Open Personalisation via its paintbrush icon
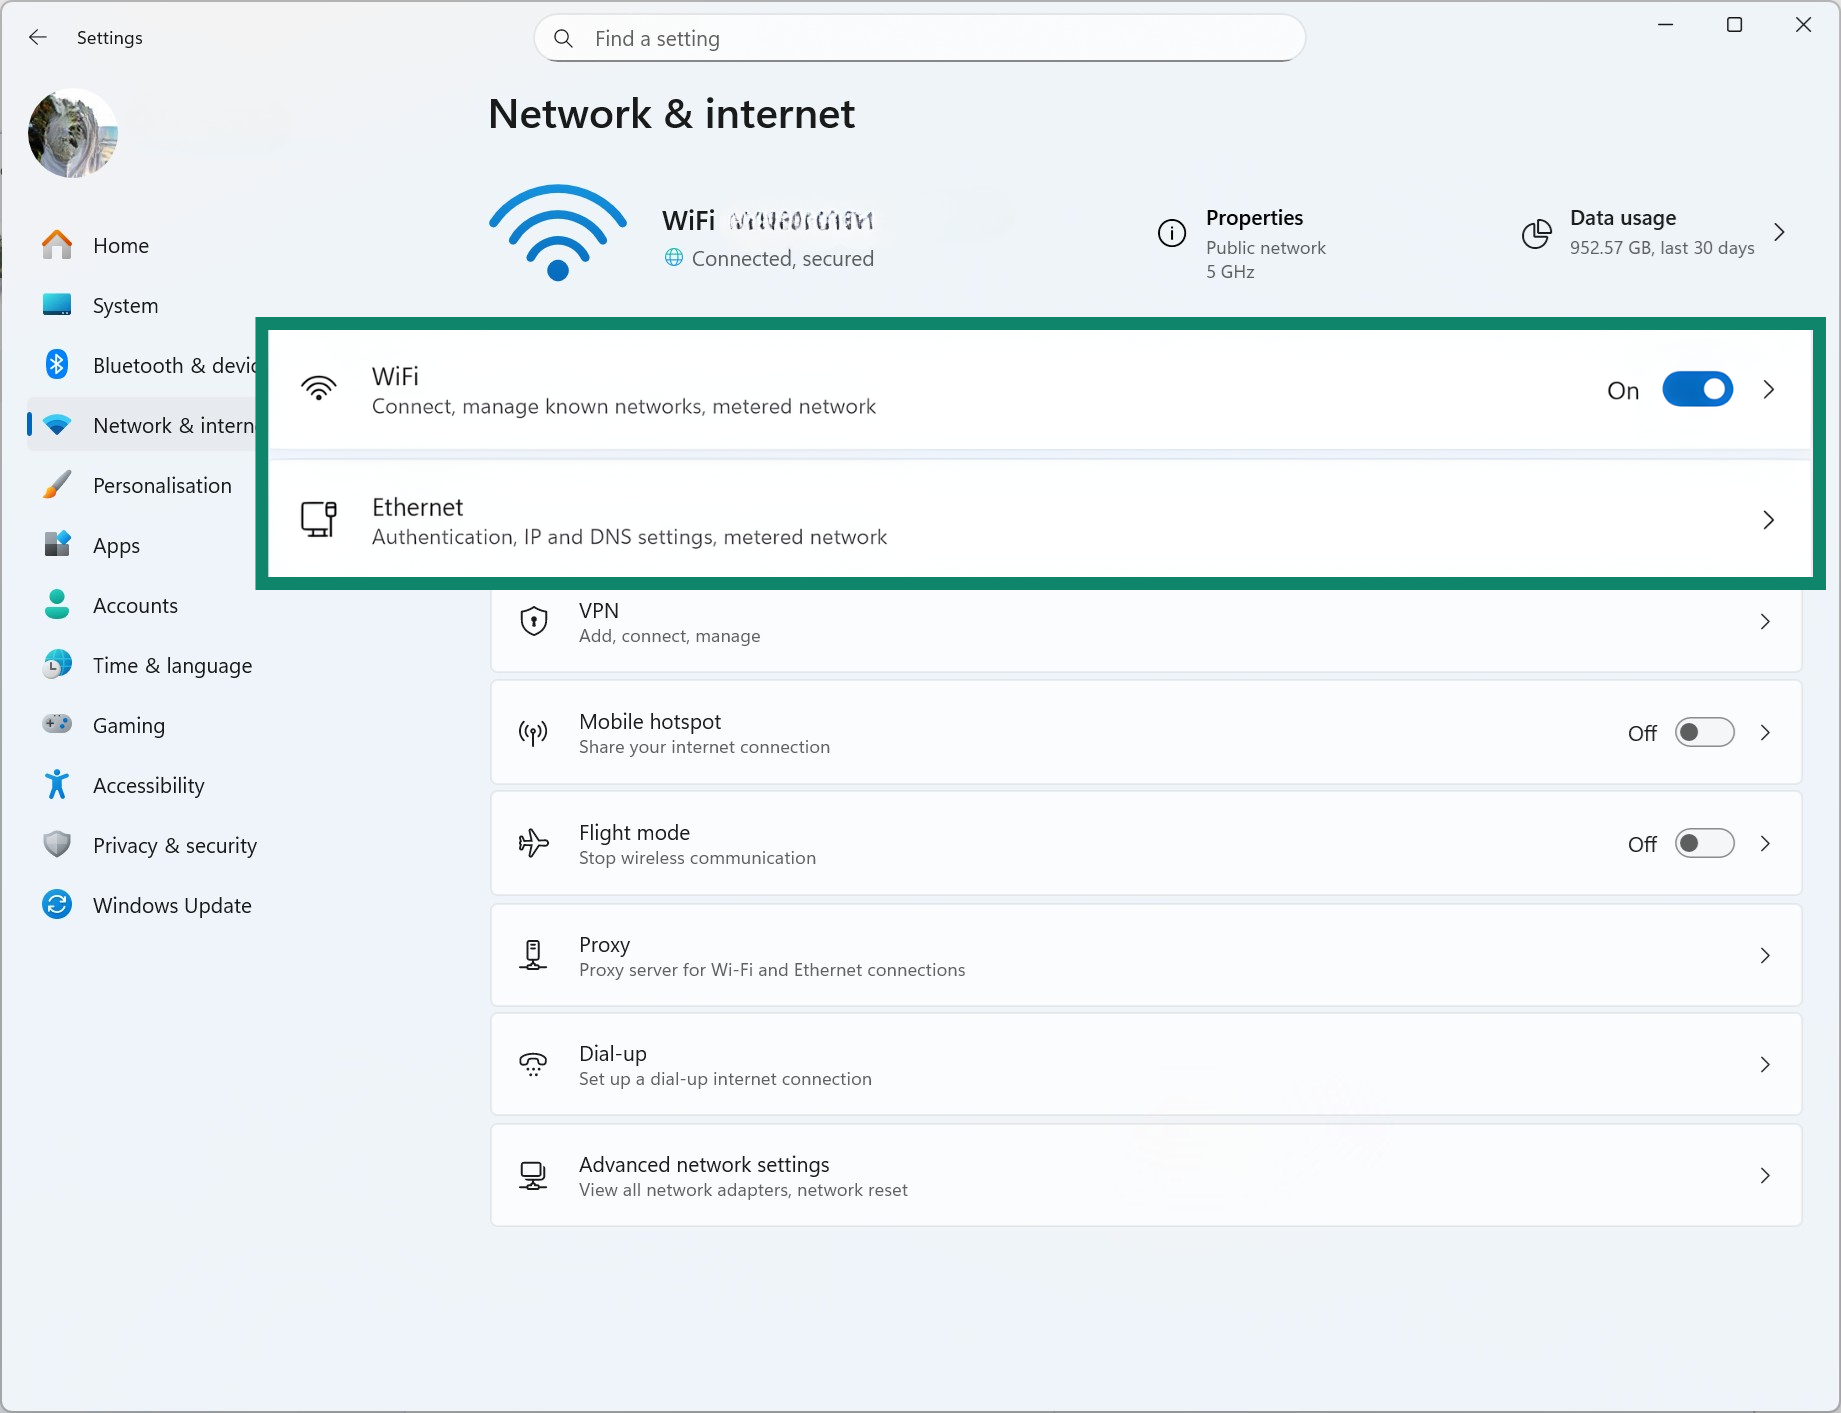Screen dimensions: 1841x1413 tap(57, 484)
